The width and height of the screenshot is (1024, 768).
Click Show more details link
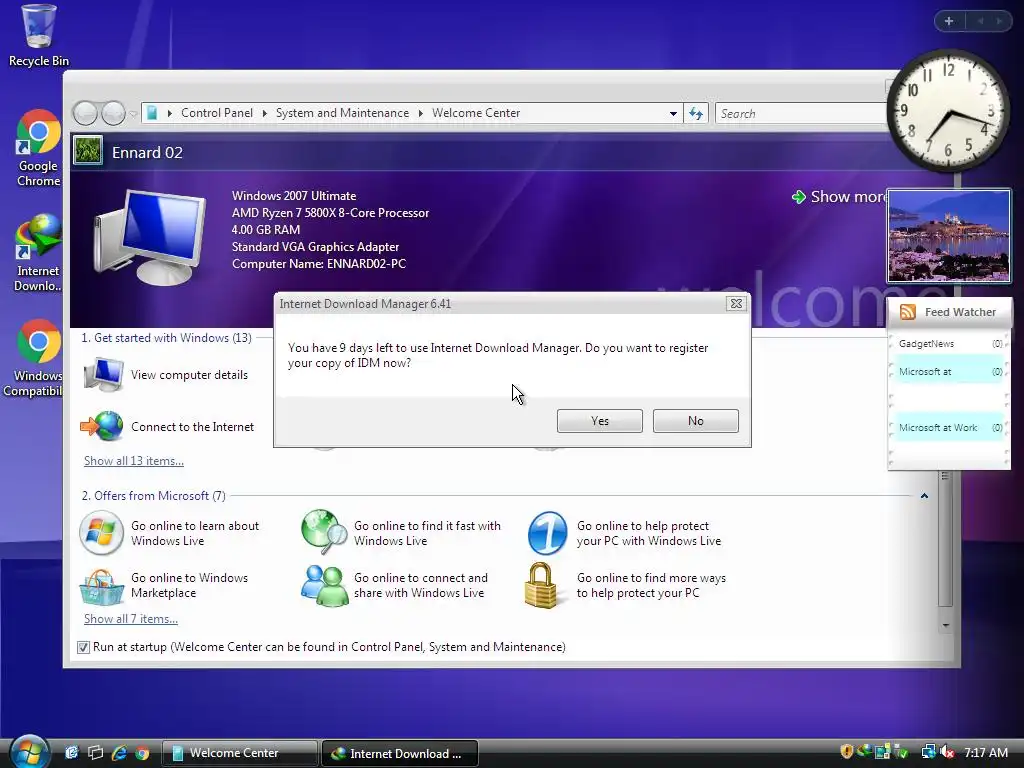847,197
